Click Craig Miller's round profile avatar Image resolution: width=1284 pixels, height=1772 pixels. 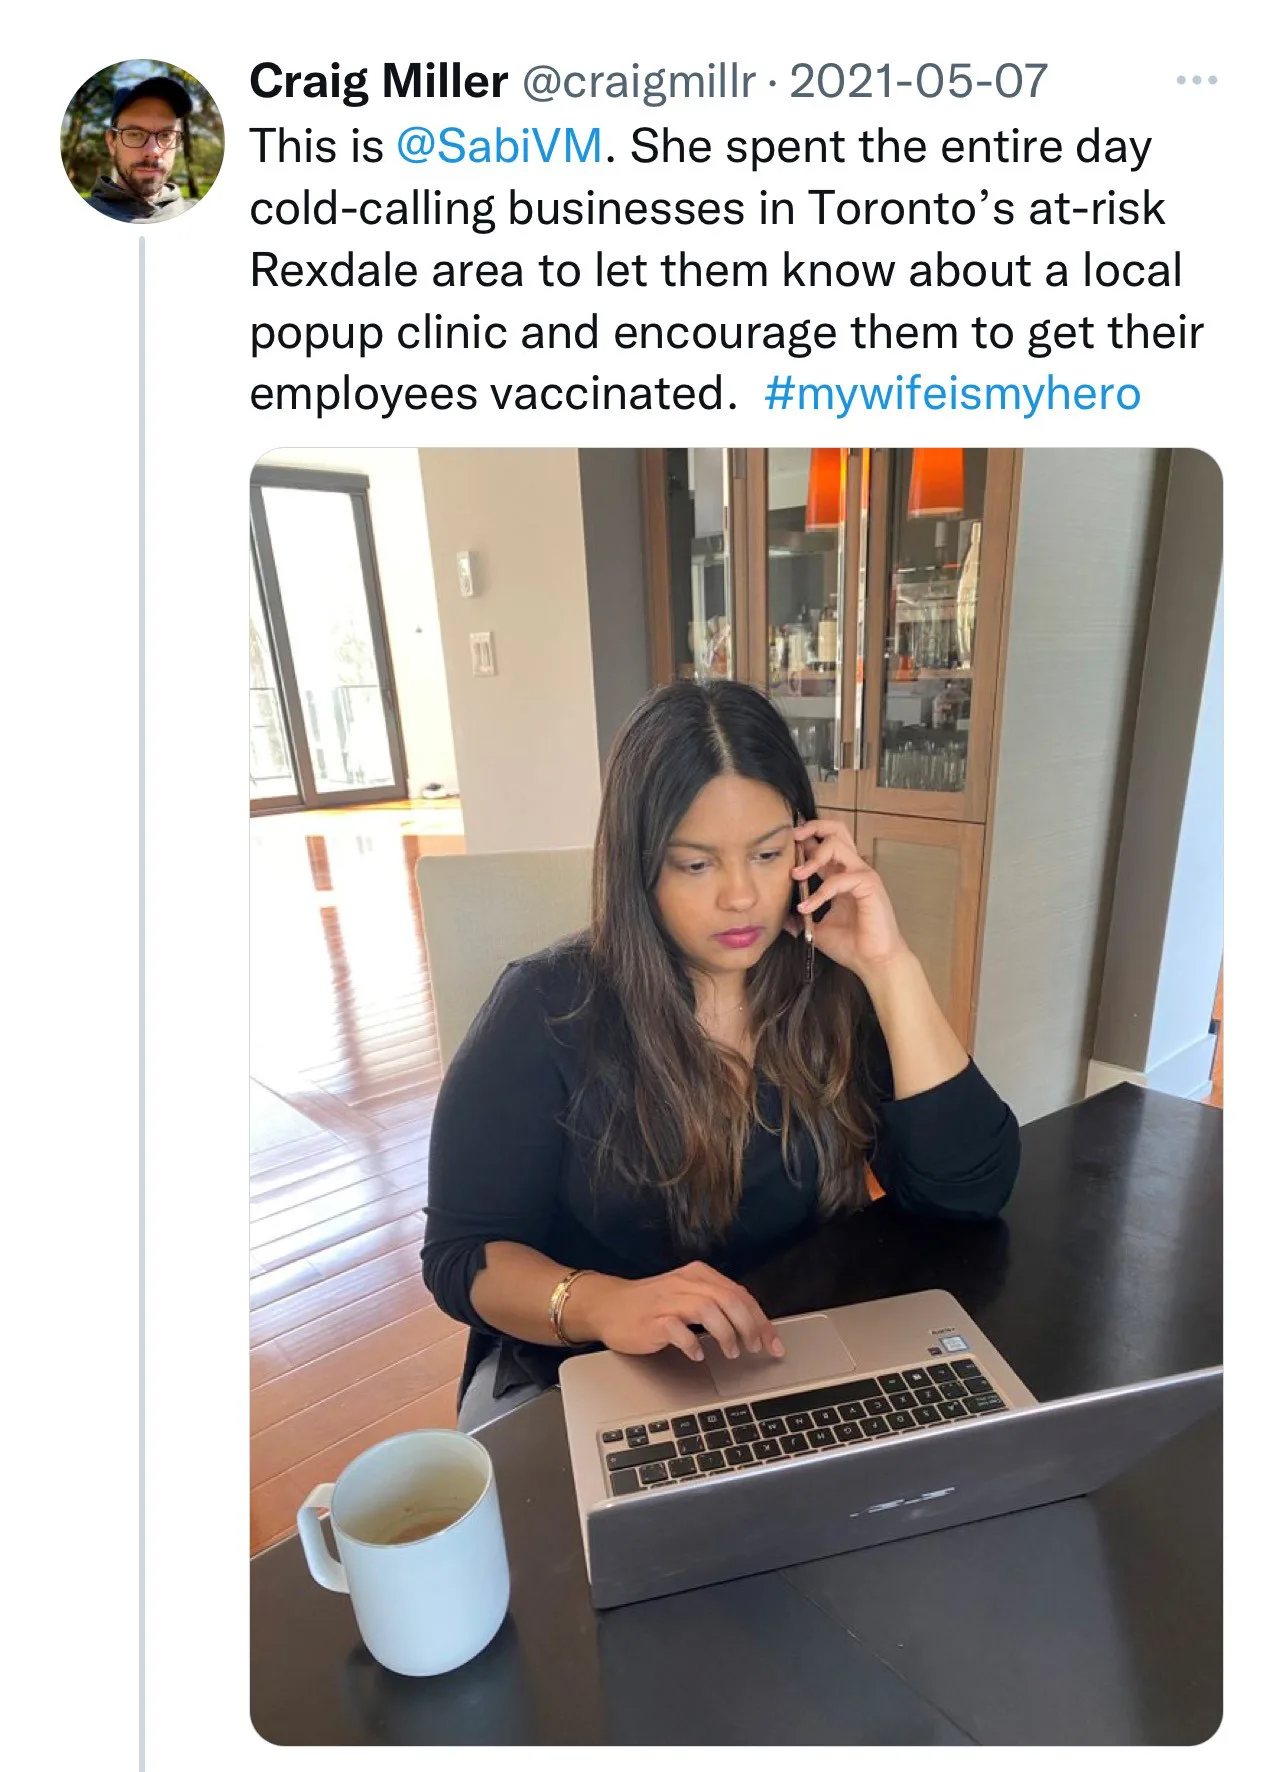tap(143, 141)
